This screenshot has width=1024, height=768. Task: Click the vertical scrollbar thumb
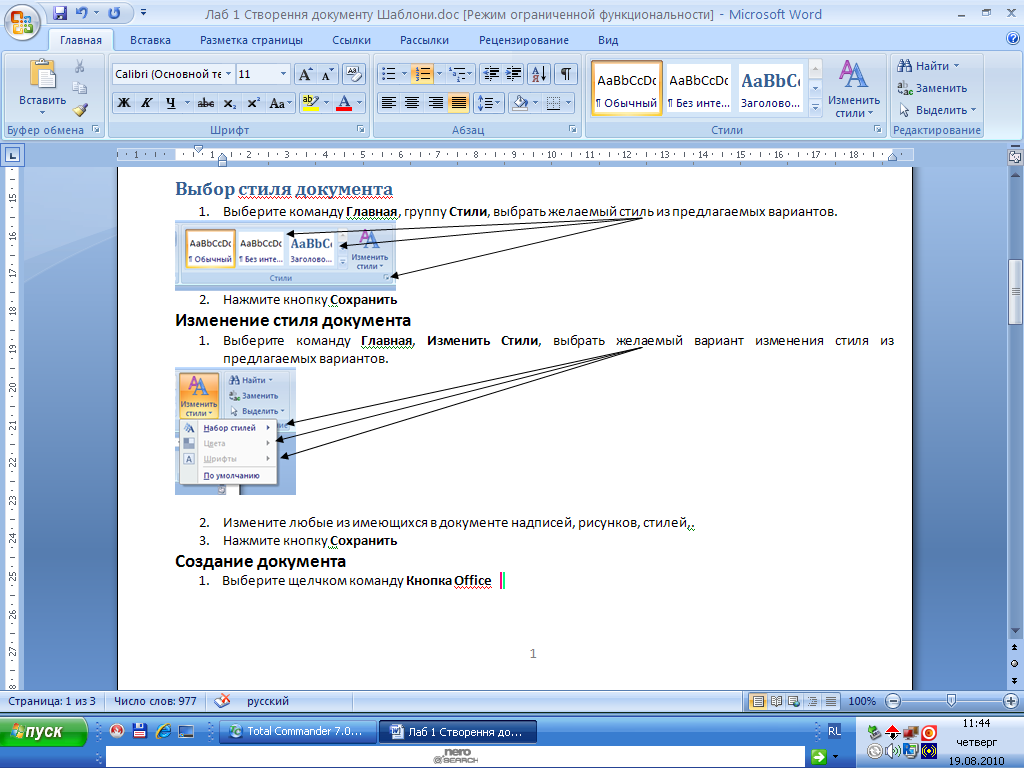(x=1015, y=292)
